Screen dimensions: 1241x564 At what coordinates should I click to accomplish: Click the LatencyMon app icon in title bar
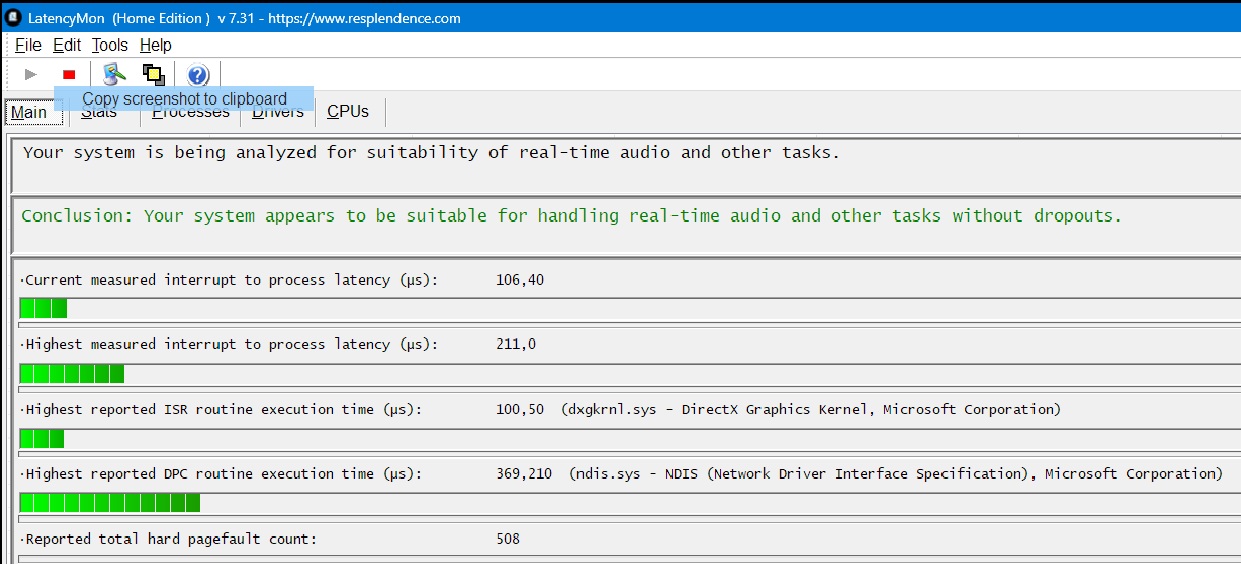(14, 17)
